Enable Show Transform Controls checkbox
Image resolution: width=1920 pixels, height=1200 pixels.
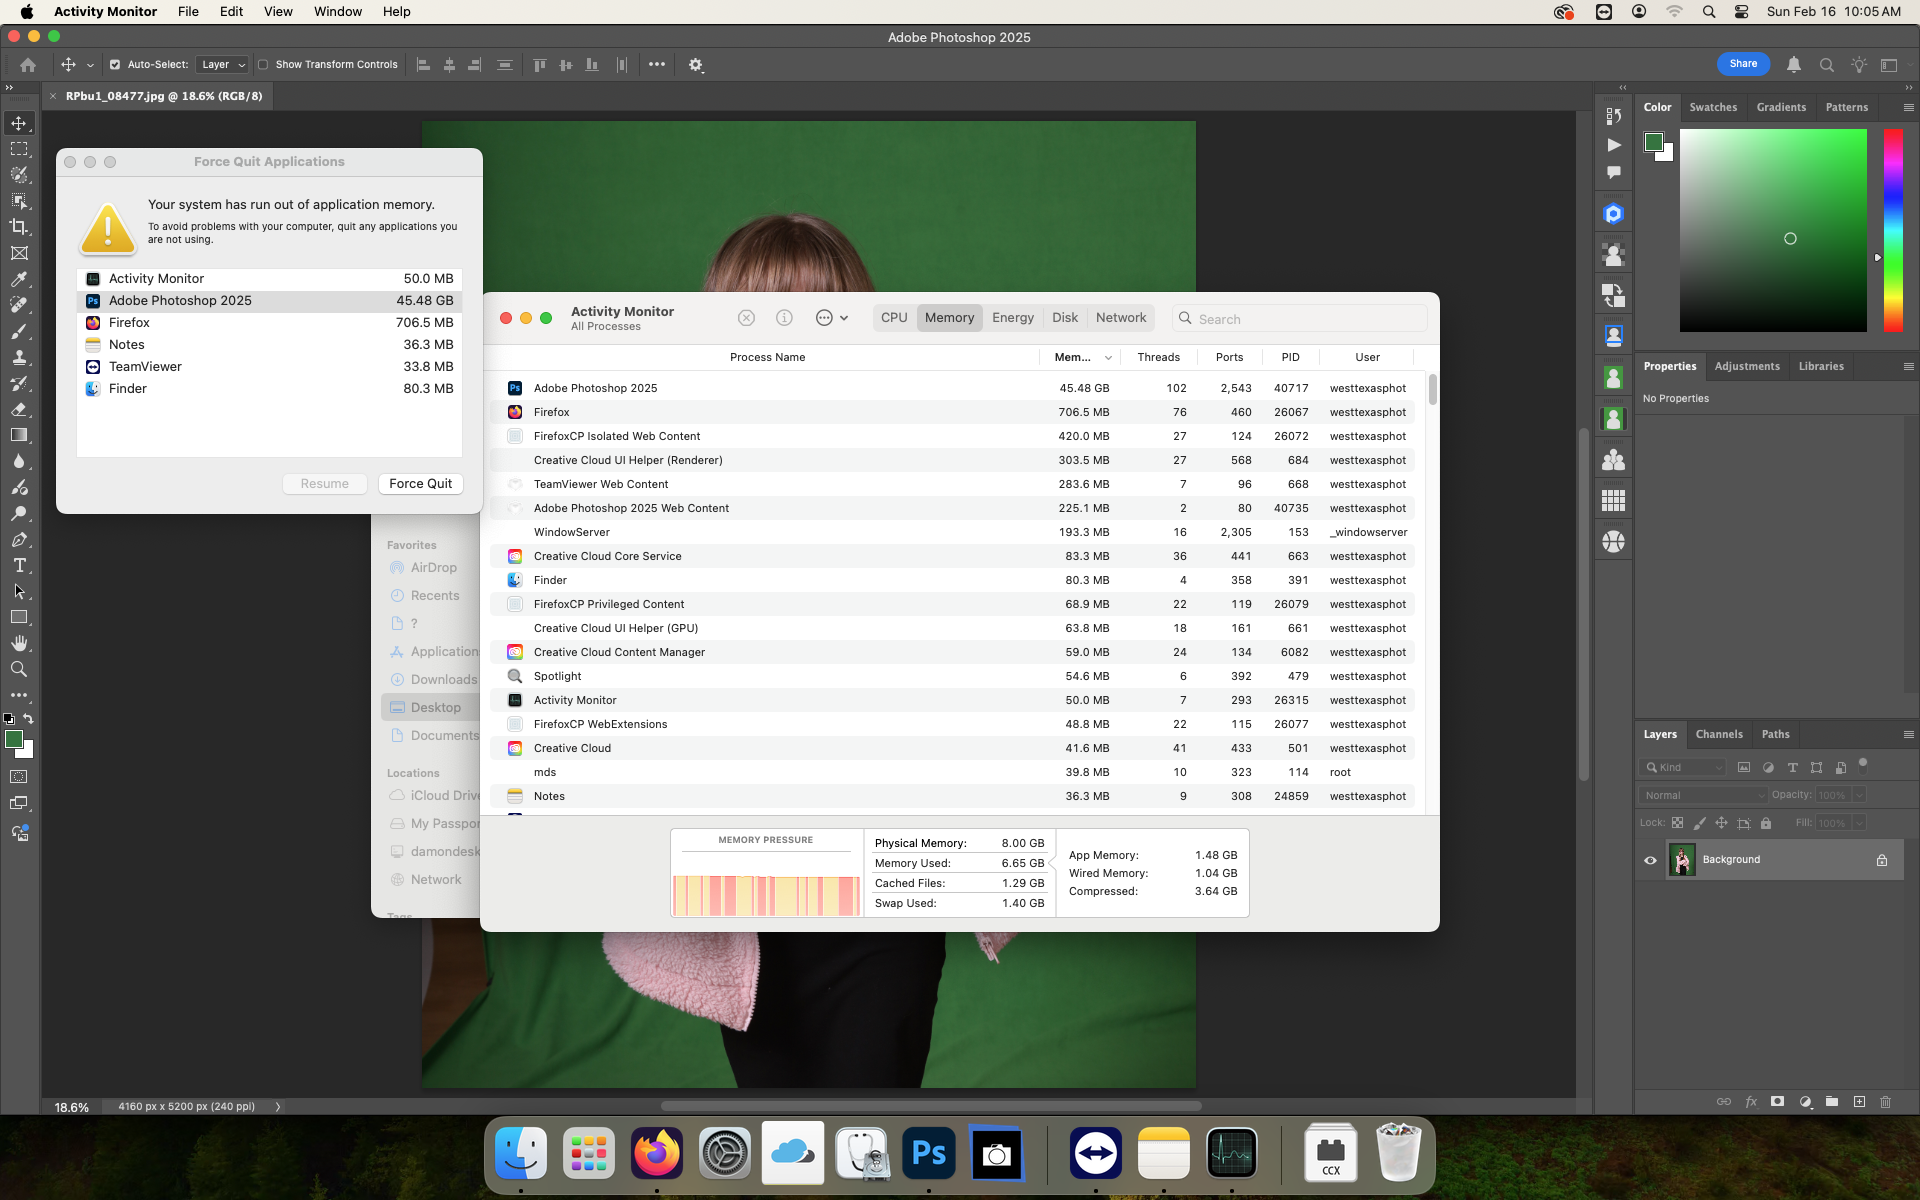263,65
